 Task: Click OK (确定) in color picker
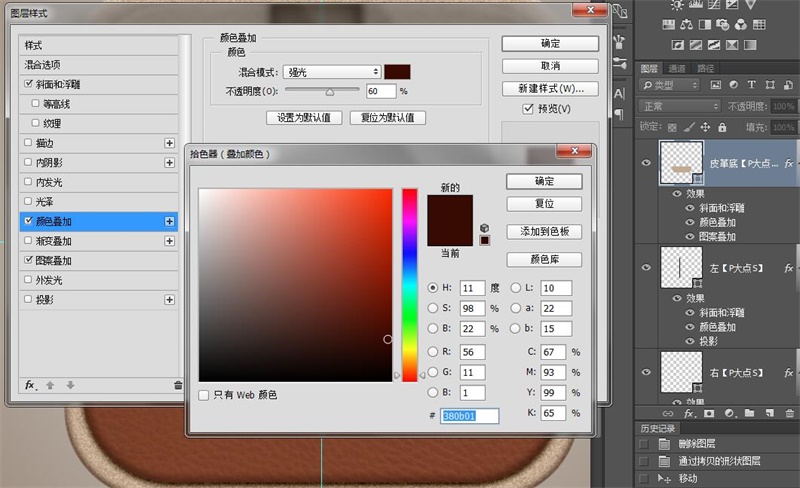pos(544,181)
